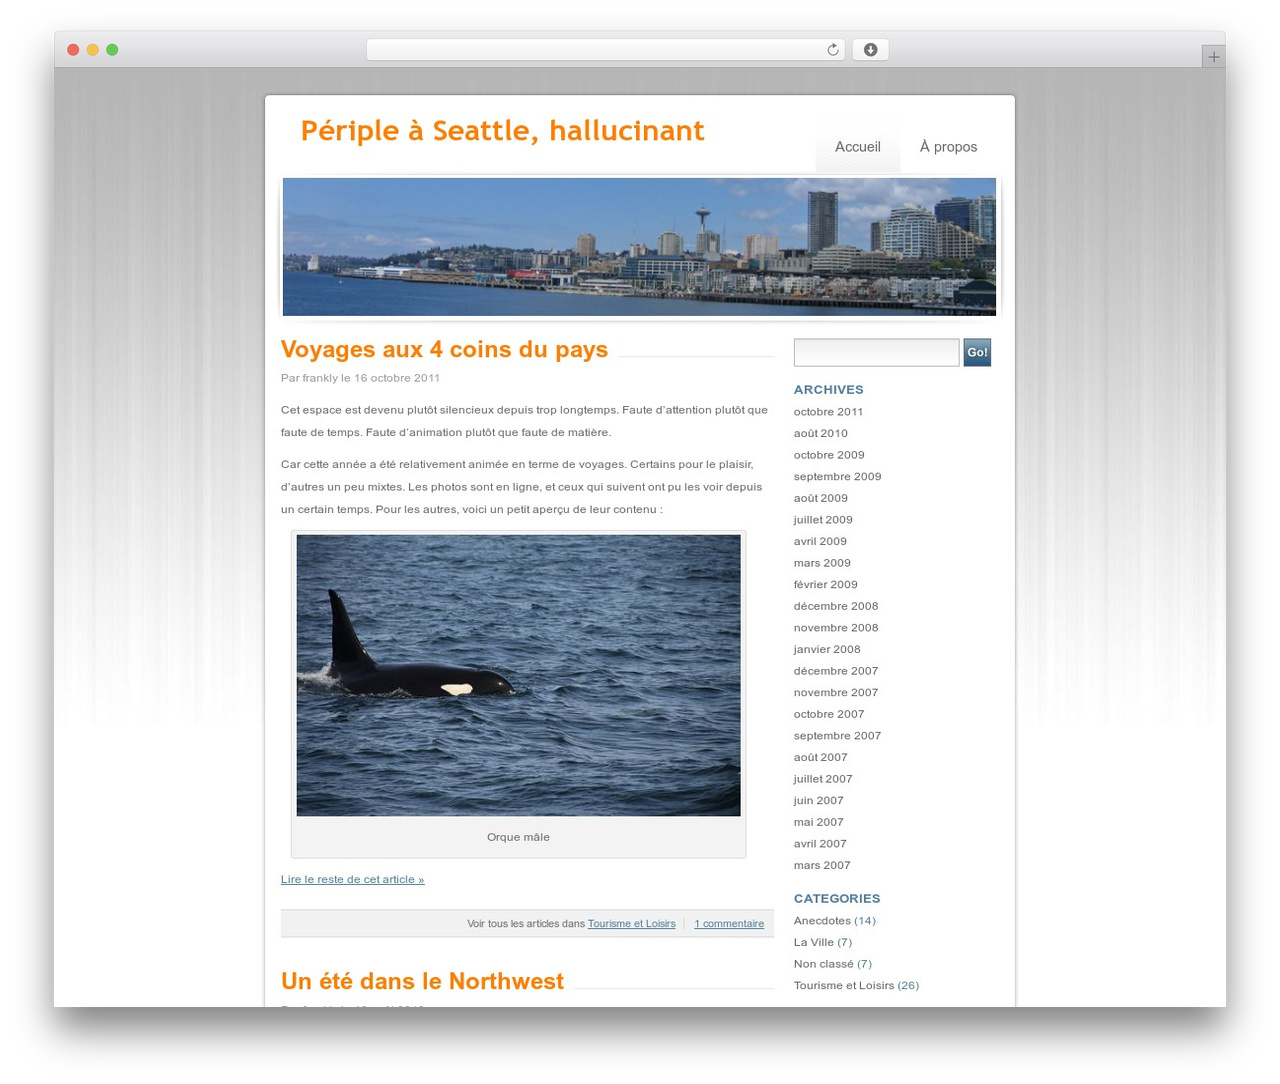Open archive mai 2007
Image resolution: width=1280 pixels, height=1084 pixels.
[x=818, y=822]
